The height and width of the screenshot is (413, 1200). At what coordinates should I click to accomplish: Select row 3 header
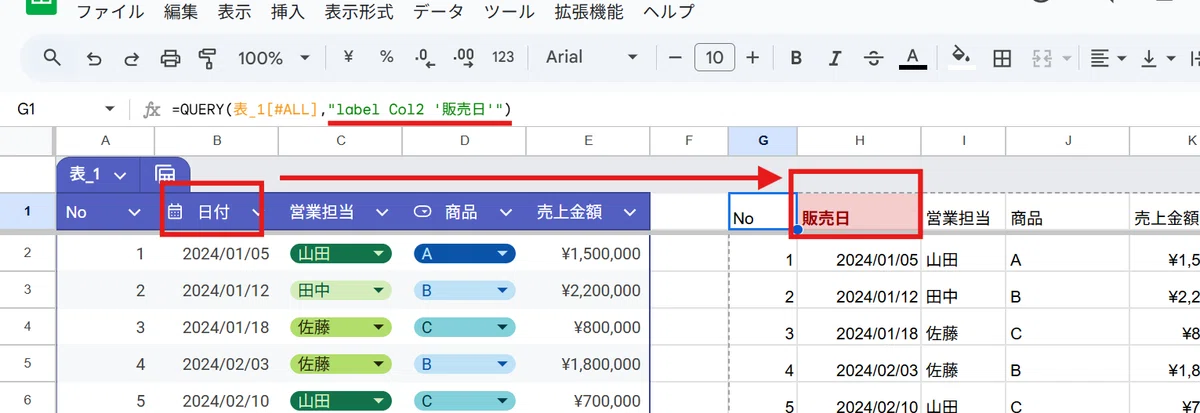(x=28, y=291)
